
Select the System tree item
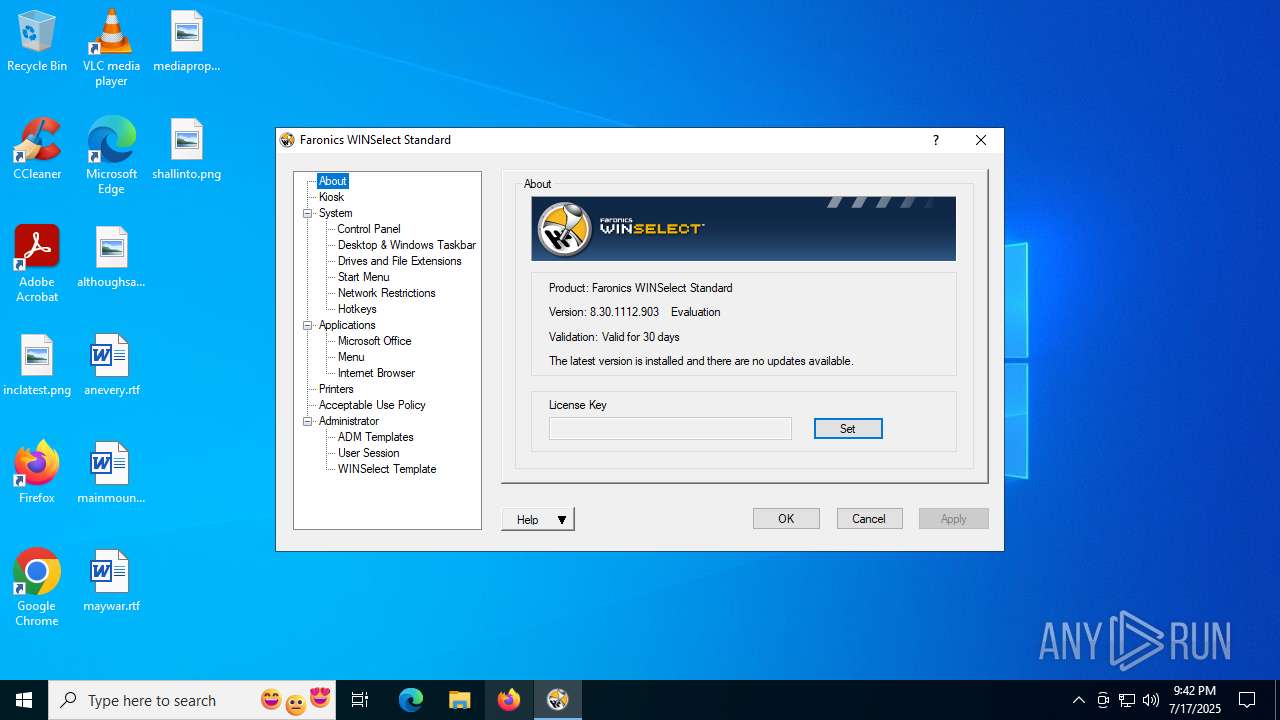click(335, 213)
